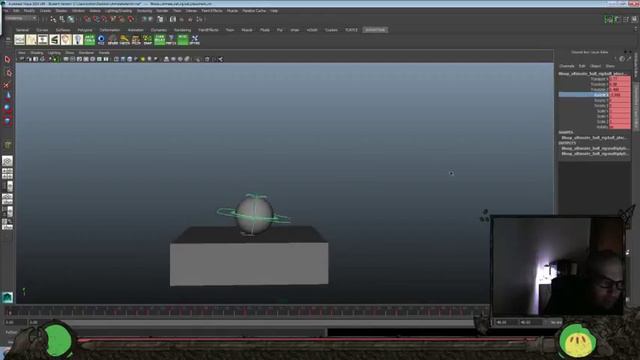Open the viewport Lighting menu

click(x=54, y=53)
